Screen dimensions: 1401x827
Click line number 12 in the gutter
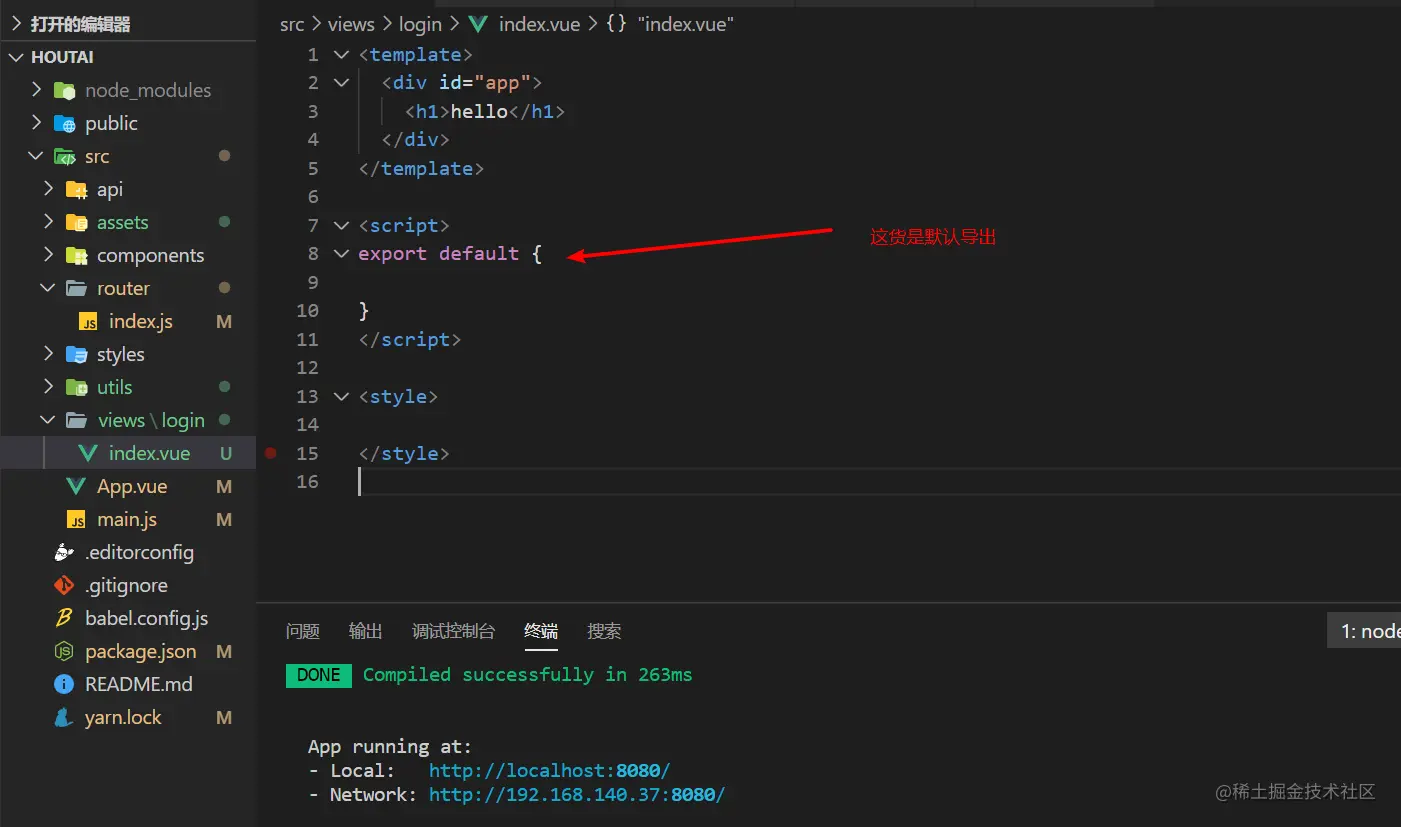point(307,368)
